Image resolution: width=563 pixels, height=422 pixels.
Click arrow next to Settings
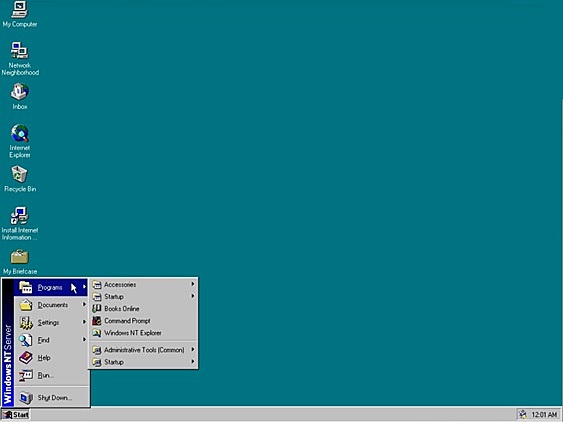click(84, 322)
